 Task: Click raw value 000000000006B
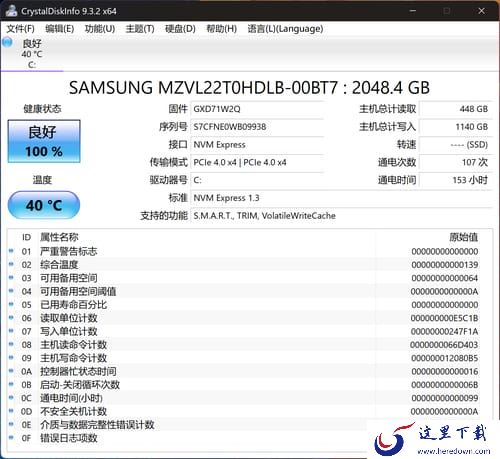click(x=445, y=385)
